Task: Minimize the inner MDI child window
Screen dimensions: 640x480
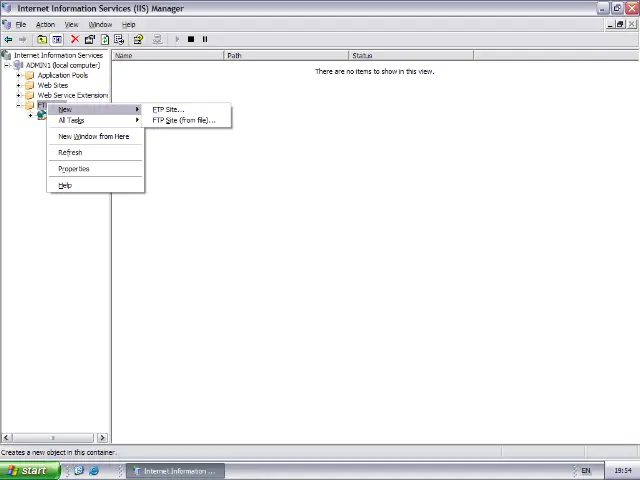Action: tap(610, 24)
